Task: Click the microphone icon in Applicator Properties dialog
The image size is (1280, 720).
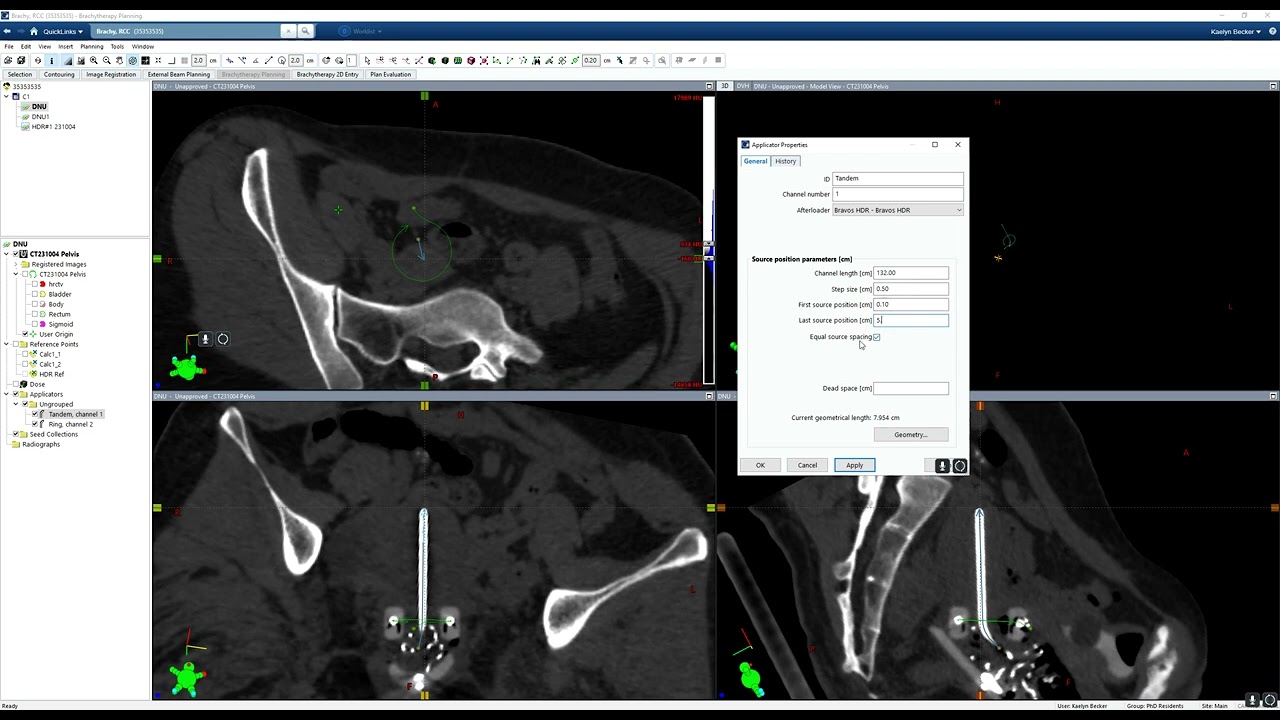Action: pyautogui.click(x=942, y=465)
